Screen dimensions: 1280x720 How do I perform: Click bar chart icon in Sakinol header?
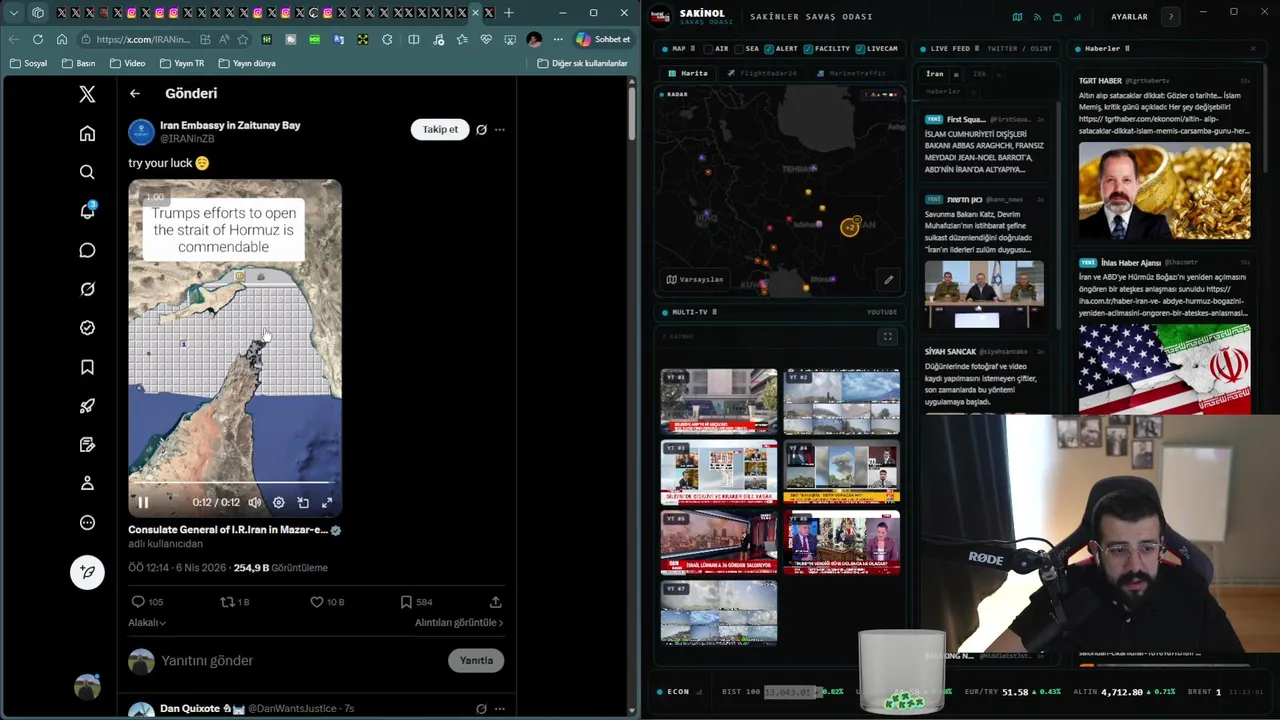(1077, 17)
